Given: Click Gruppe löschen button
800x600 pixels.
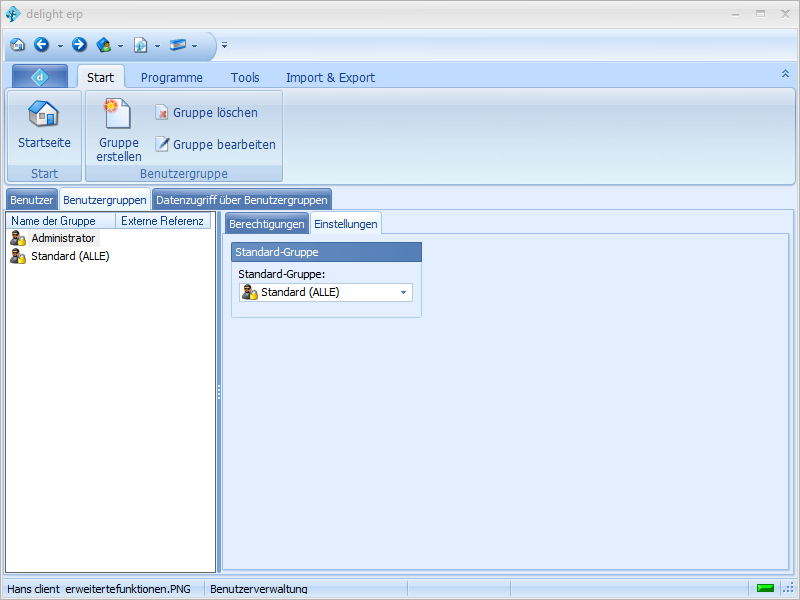Looking at the screenshot, I should click(x=206, y=113).
